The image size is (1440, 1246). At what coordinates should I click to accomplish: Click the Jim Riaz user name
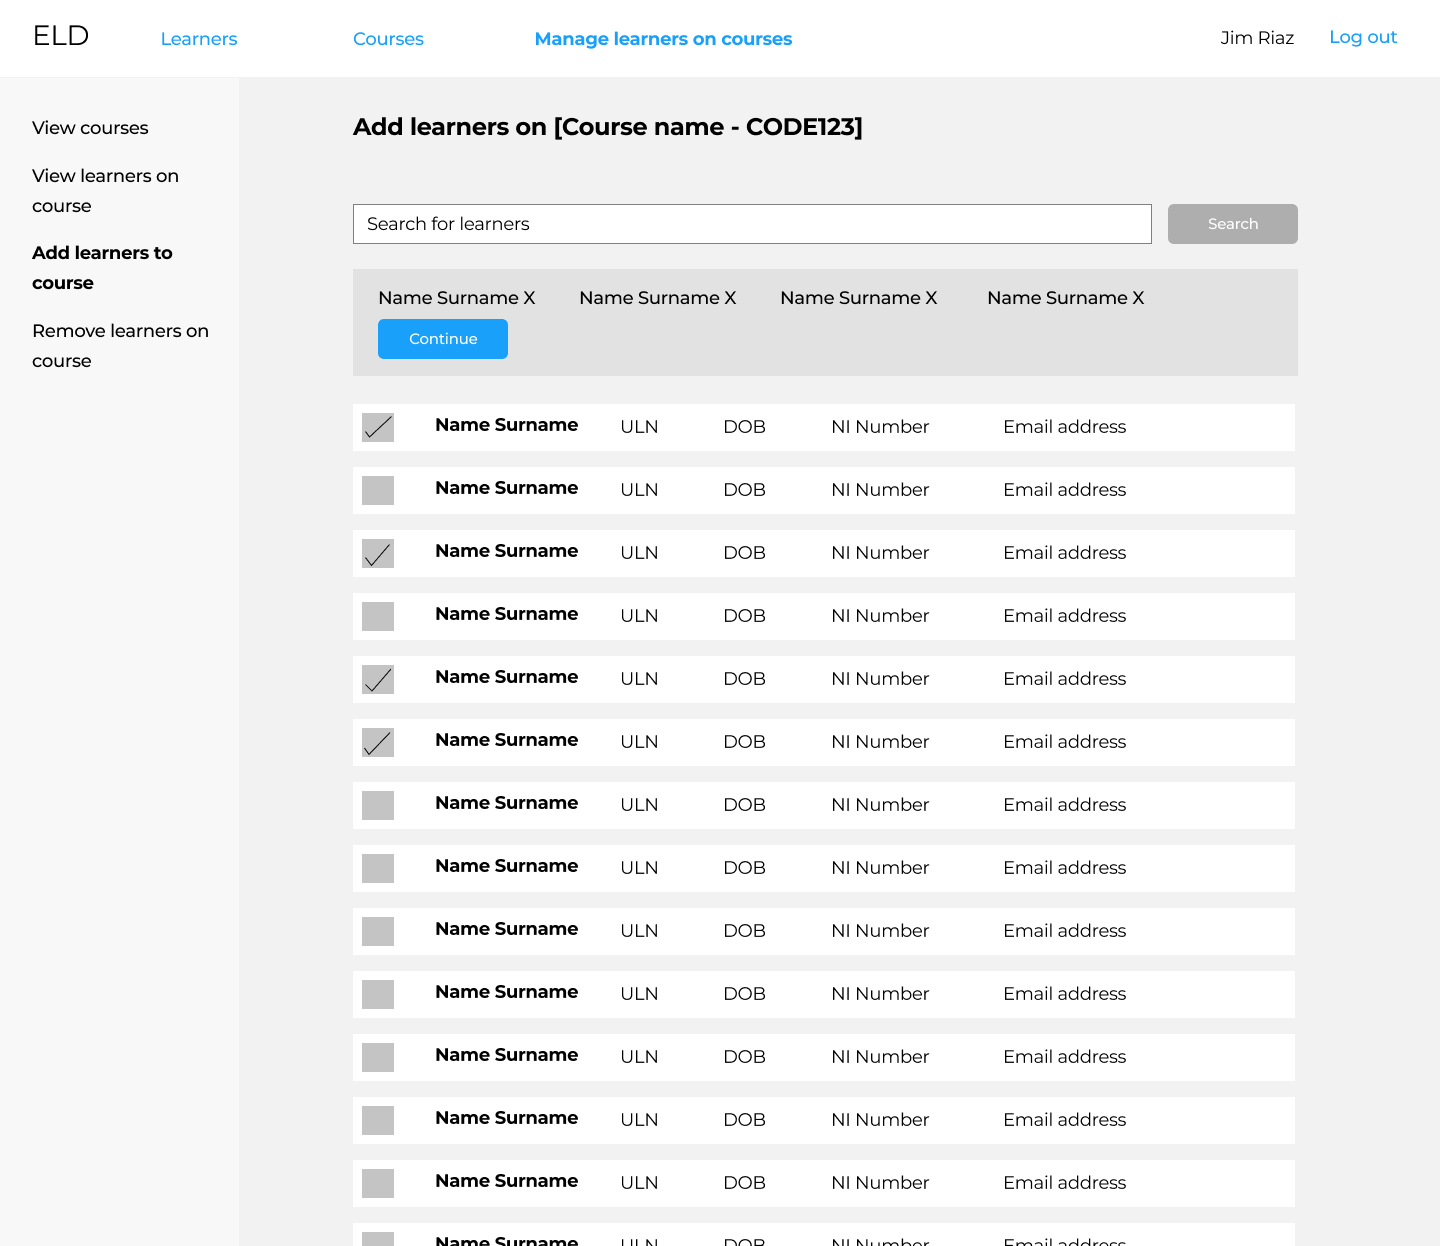[1256, 38]
